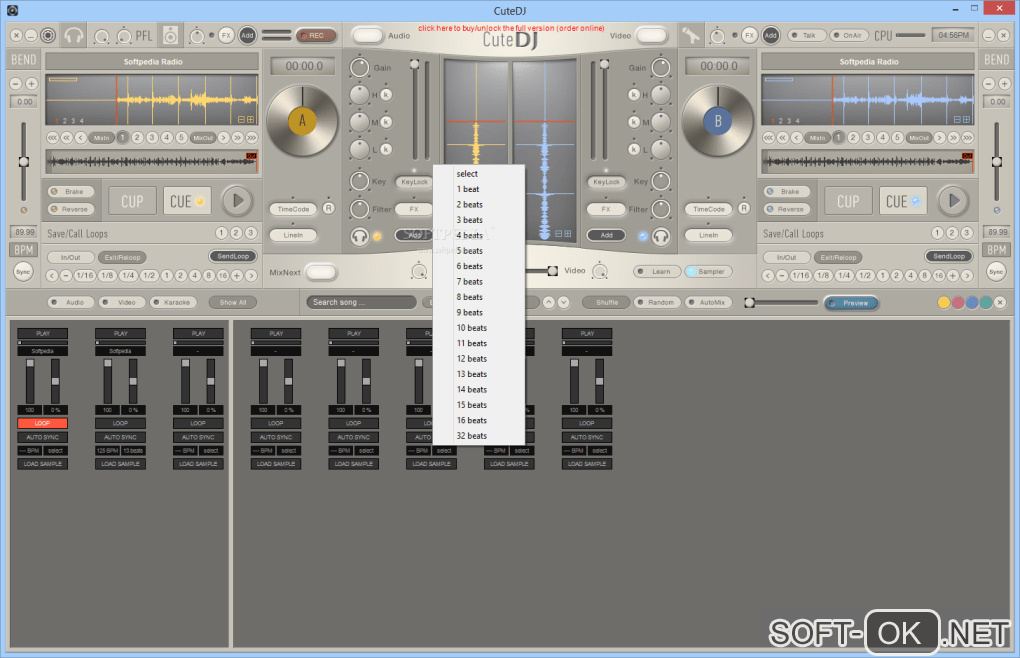Click turntable platter A

tap(302, 121)
